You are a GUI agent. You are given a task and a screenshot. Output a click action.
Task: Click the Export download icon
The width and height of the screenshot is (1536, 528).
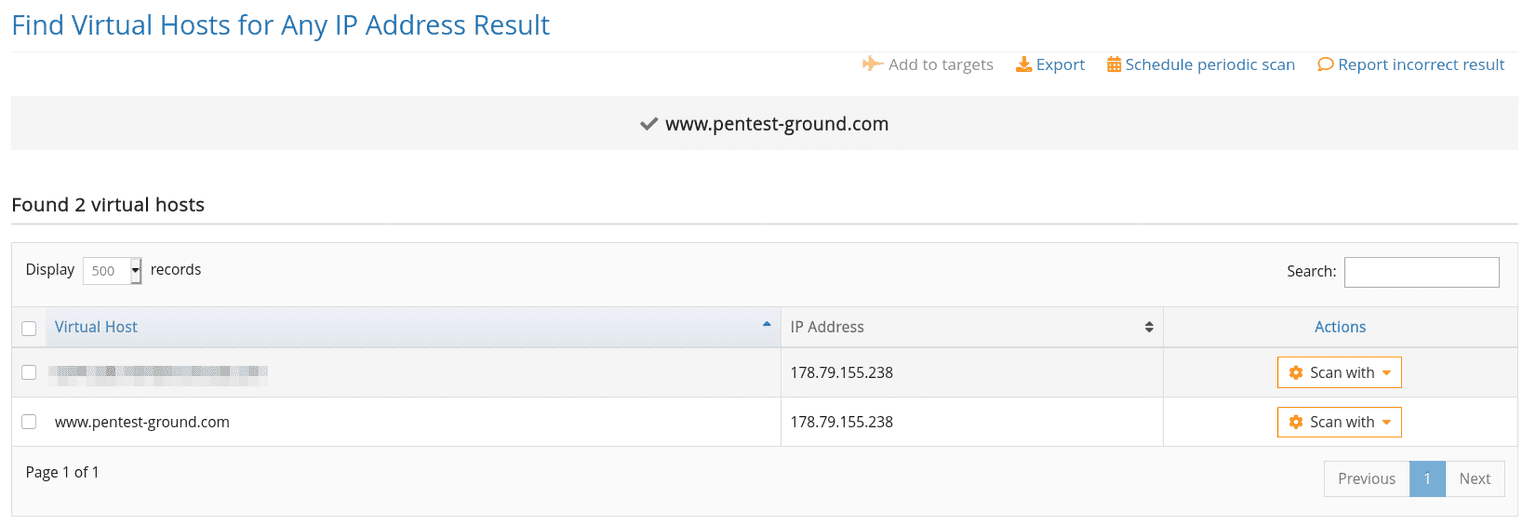click(x=1023, y=65)
